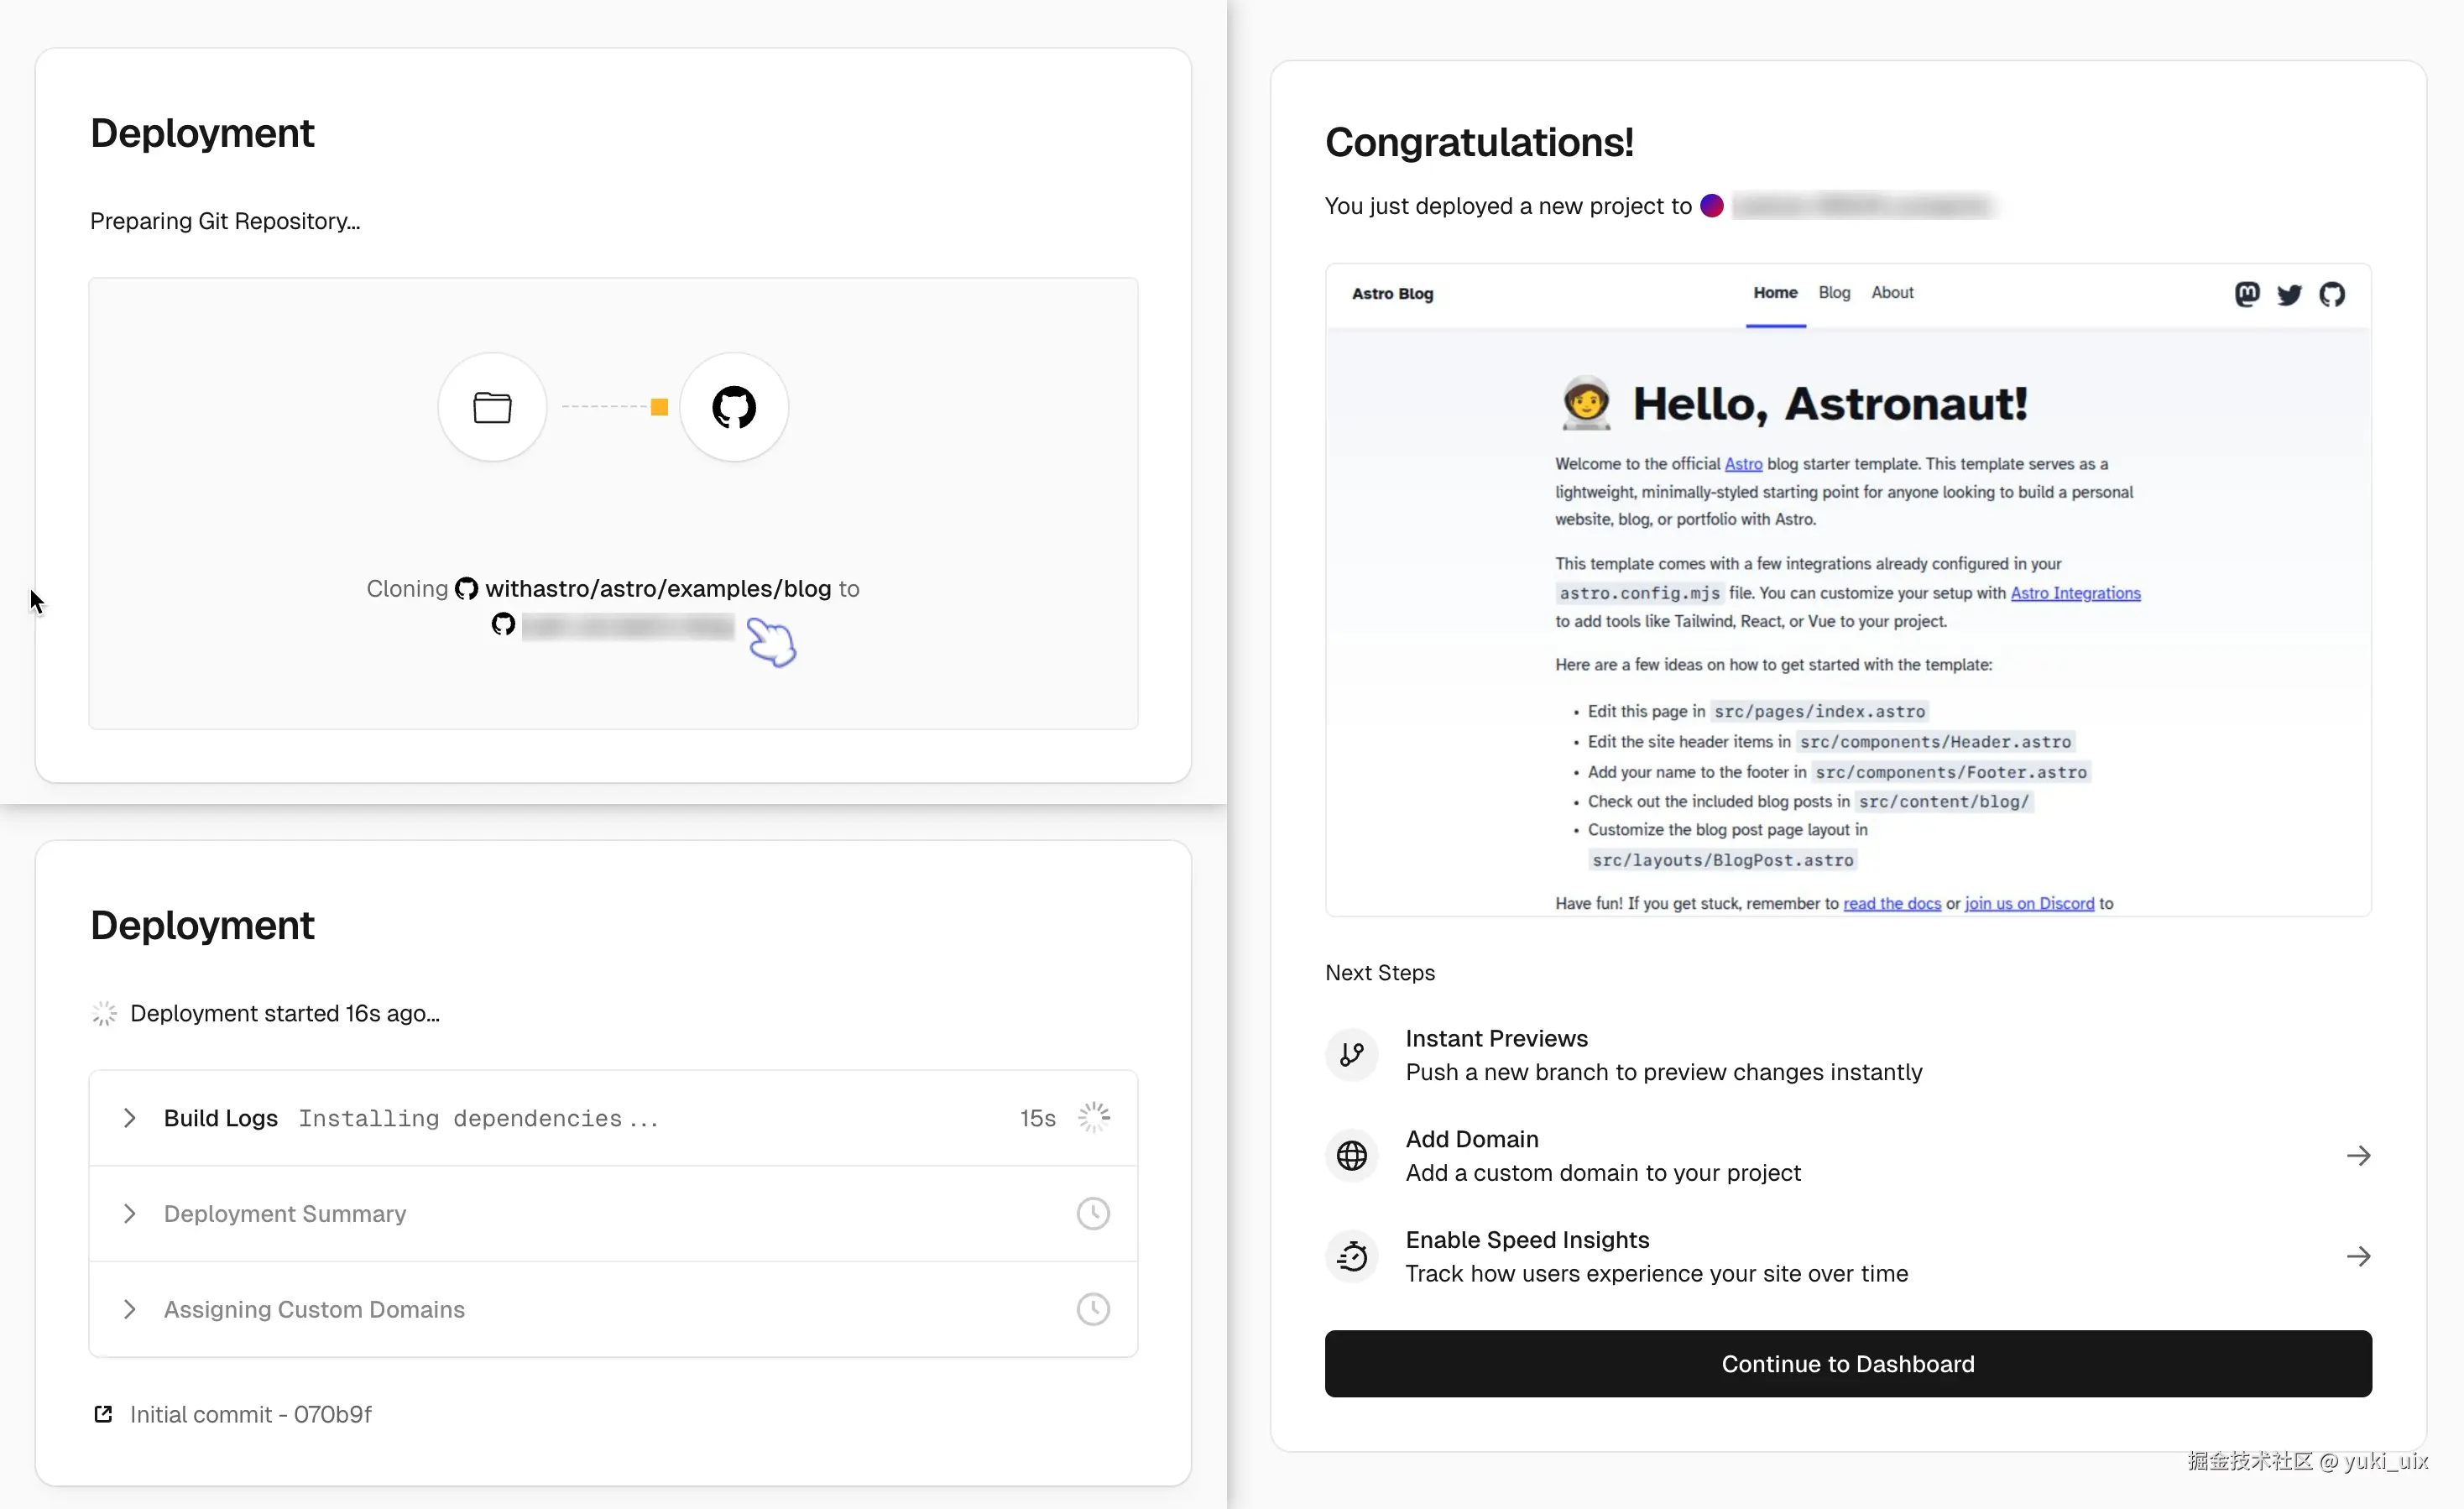Open the join us on Discord link
Screen dimensions: 2464x1509
[x=2029, y=903]
